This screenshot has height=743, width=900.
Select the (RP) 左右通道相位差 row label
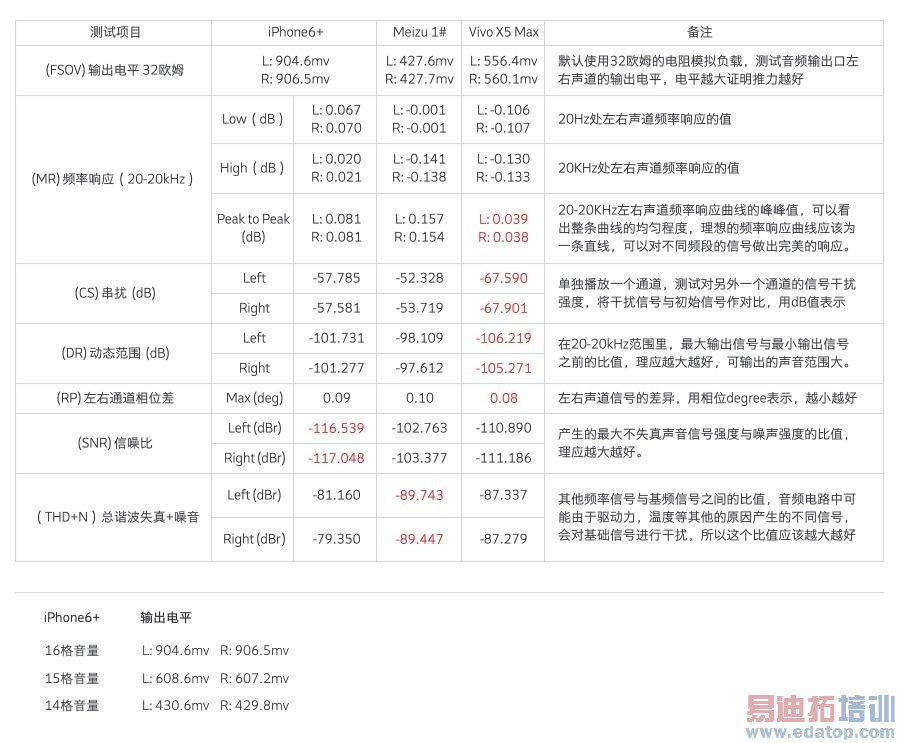pos(115,398)
